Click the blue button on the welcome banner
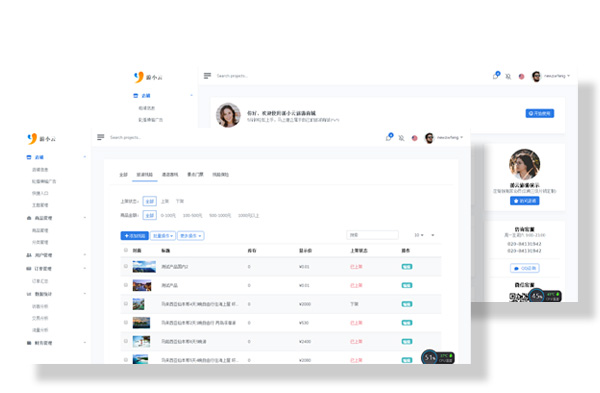 tap(540, 113)
